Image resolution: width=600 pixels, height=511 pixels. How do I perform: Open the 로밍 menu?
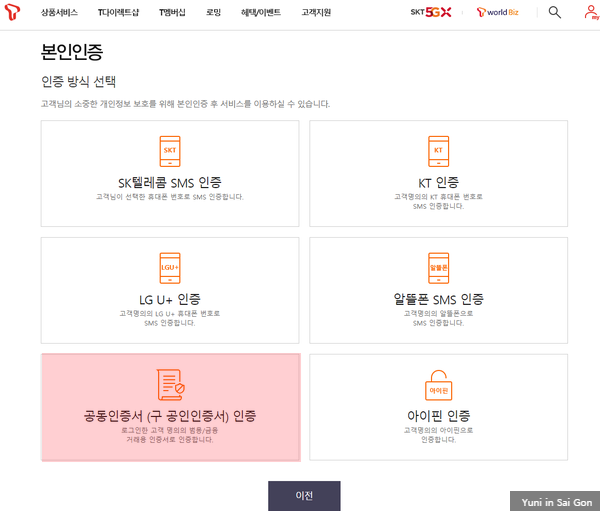pos(213,12)
